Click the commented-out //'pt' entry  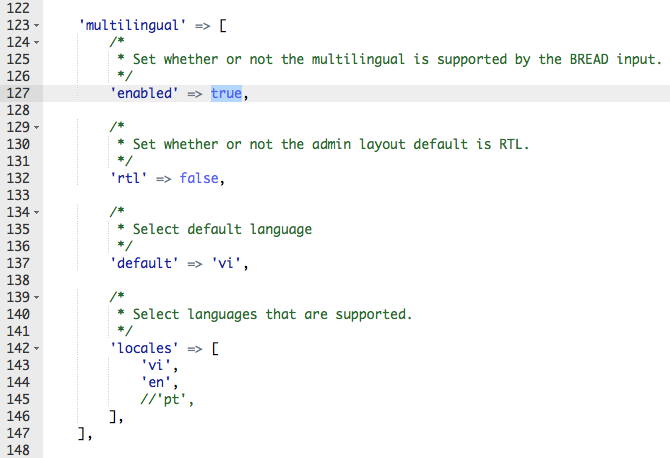point(167,399)
